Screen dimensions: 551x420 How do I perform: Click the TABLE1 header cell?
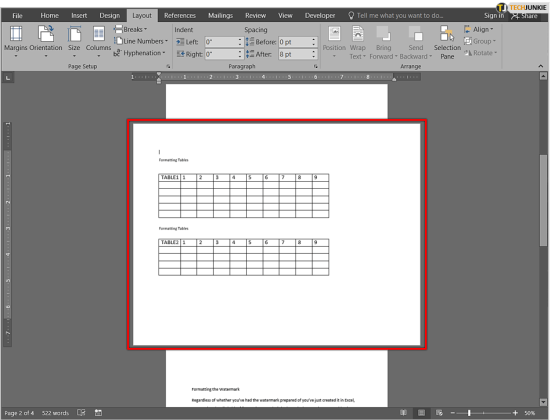[x=169, y=177]
